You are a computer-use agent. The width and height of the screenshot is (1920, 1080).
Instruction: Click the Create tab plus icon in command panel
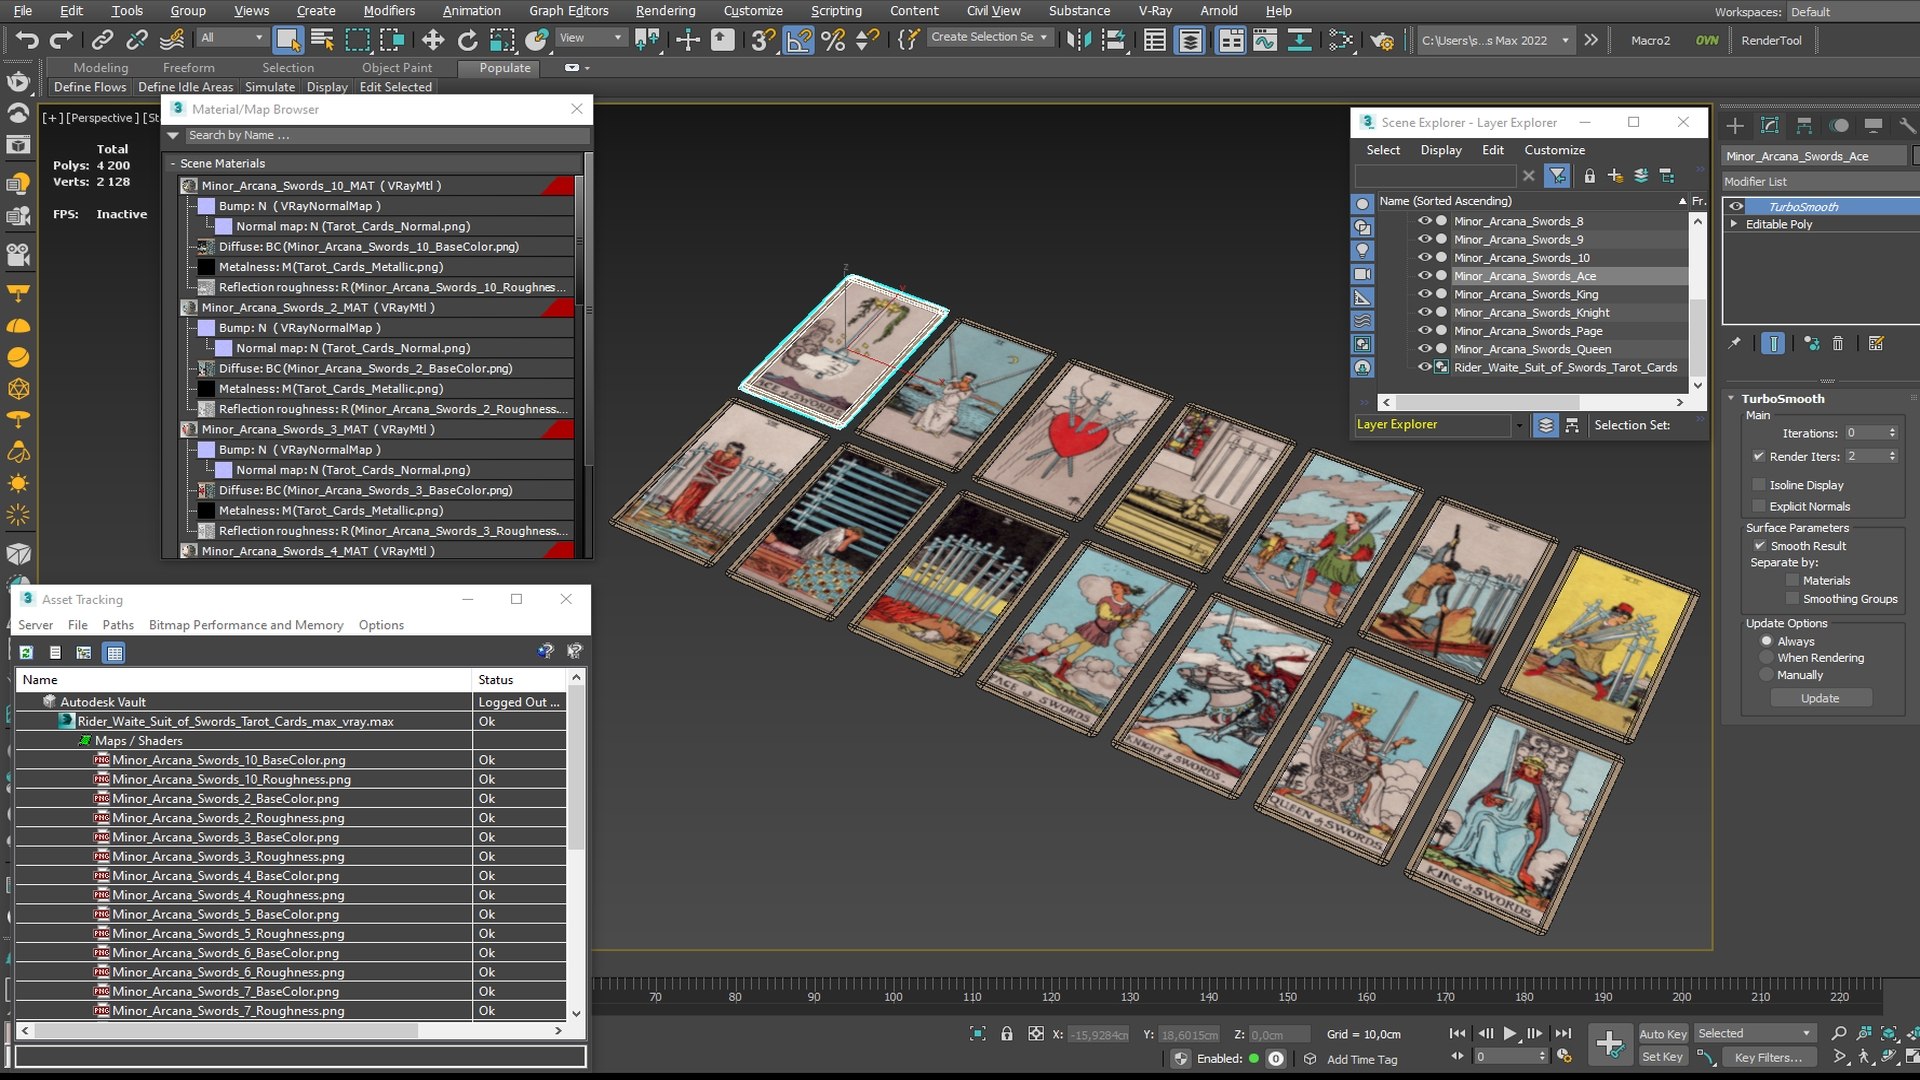point(1735,125)
